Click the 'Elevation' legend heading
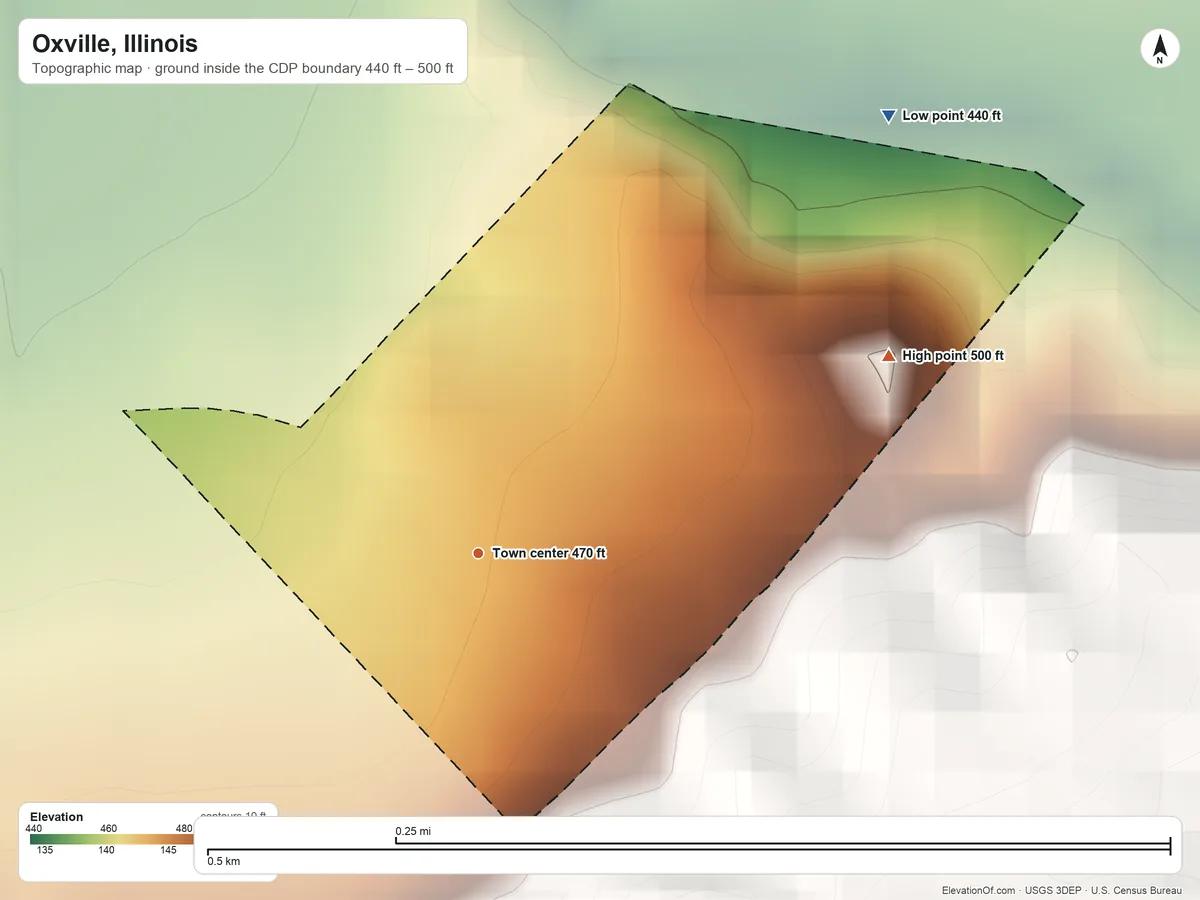Screen dimensions: 1200x900 click(x=57, y=817)
